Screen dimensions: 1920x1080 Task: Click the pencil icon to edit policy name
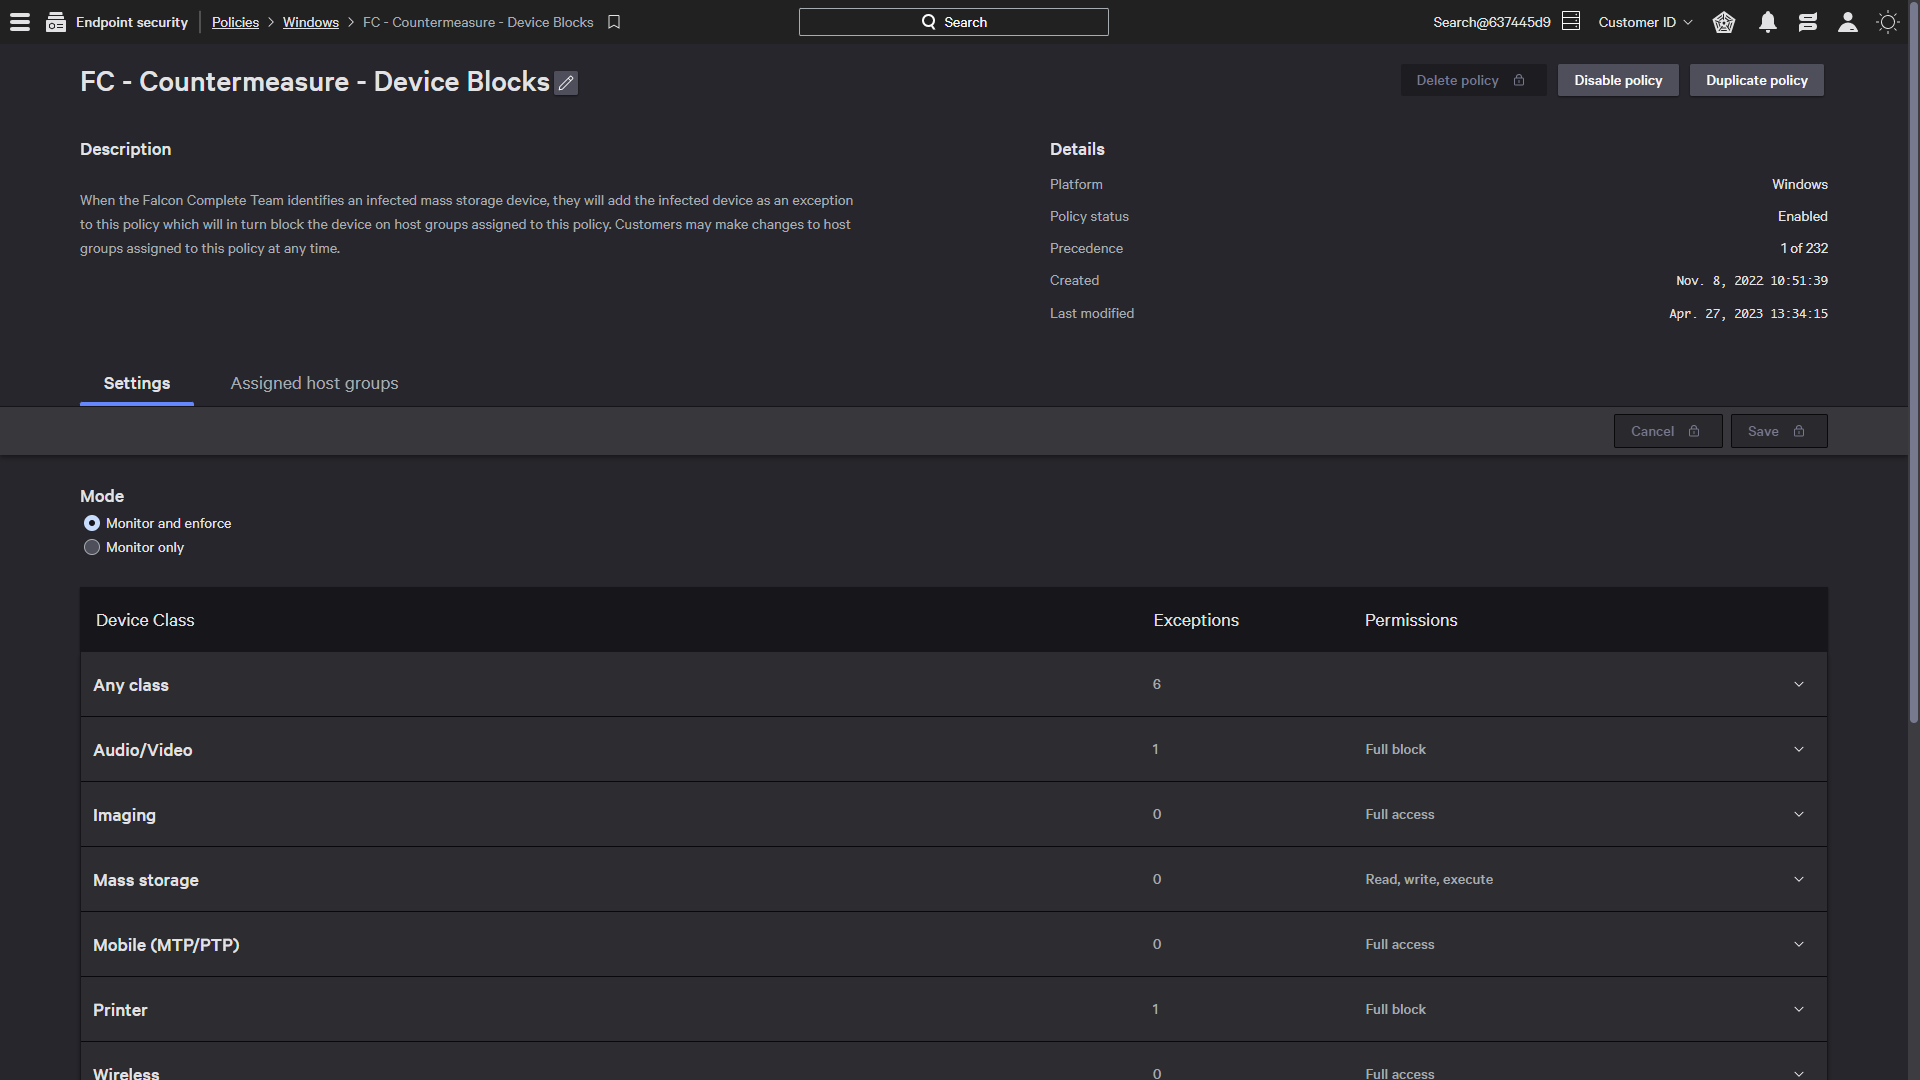566,83
